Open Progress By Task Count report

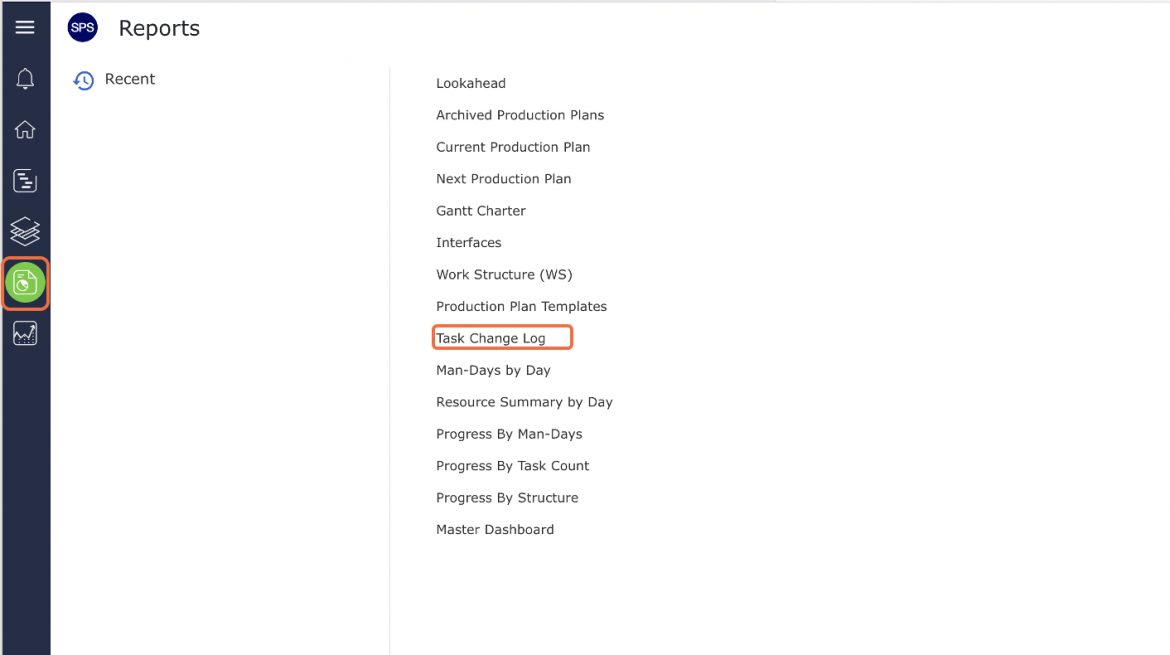[x=513, y=466]
